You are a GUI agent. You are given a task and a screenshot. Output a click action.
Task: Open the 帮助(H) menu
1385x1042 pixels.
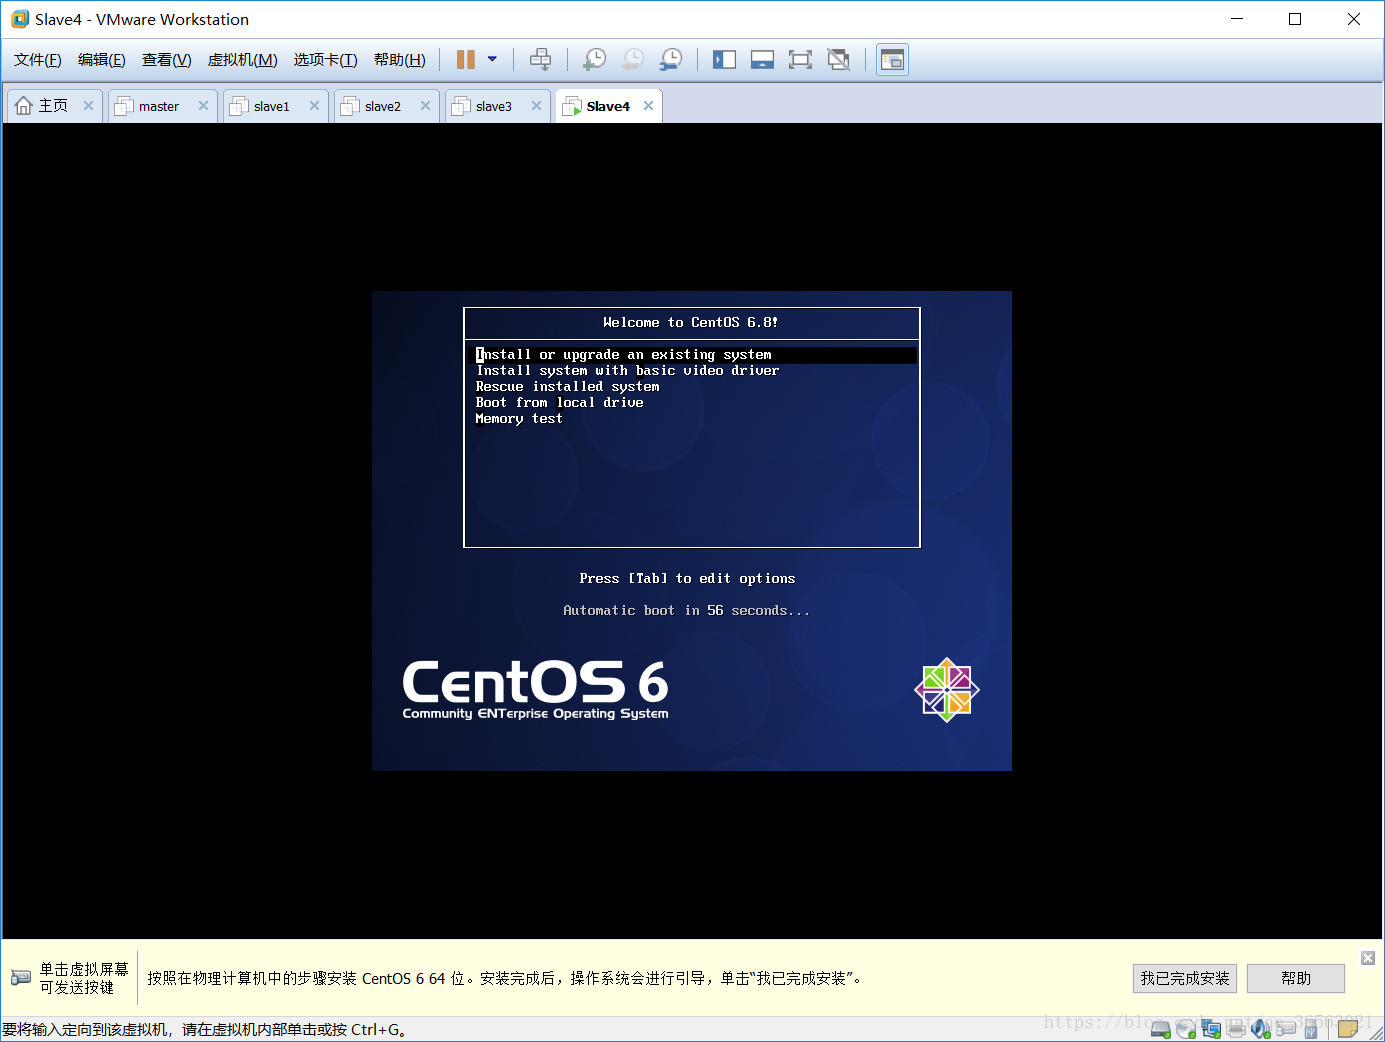pyautogui.click(x=399, y=60)
